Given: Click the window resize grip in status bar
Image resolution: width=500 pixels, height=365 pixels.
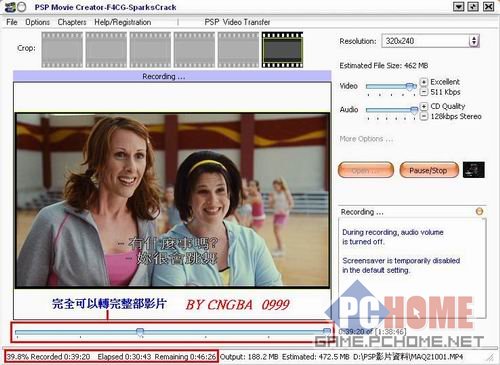Looking at the screenshot, I should click(x=490, y=357).
